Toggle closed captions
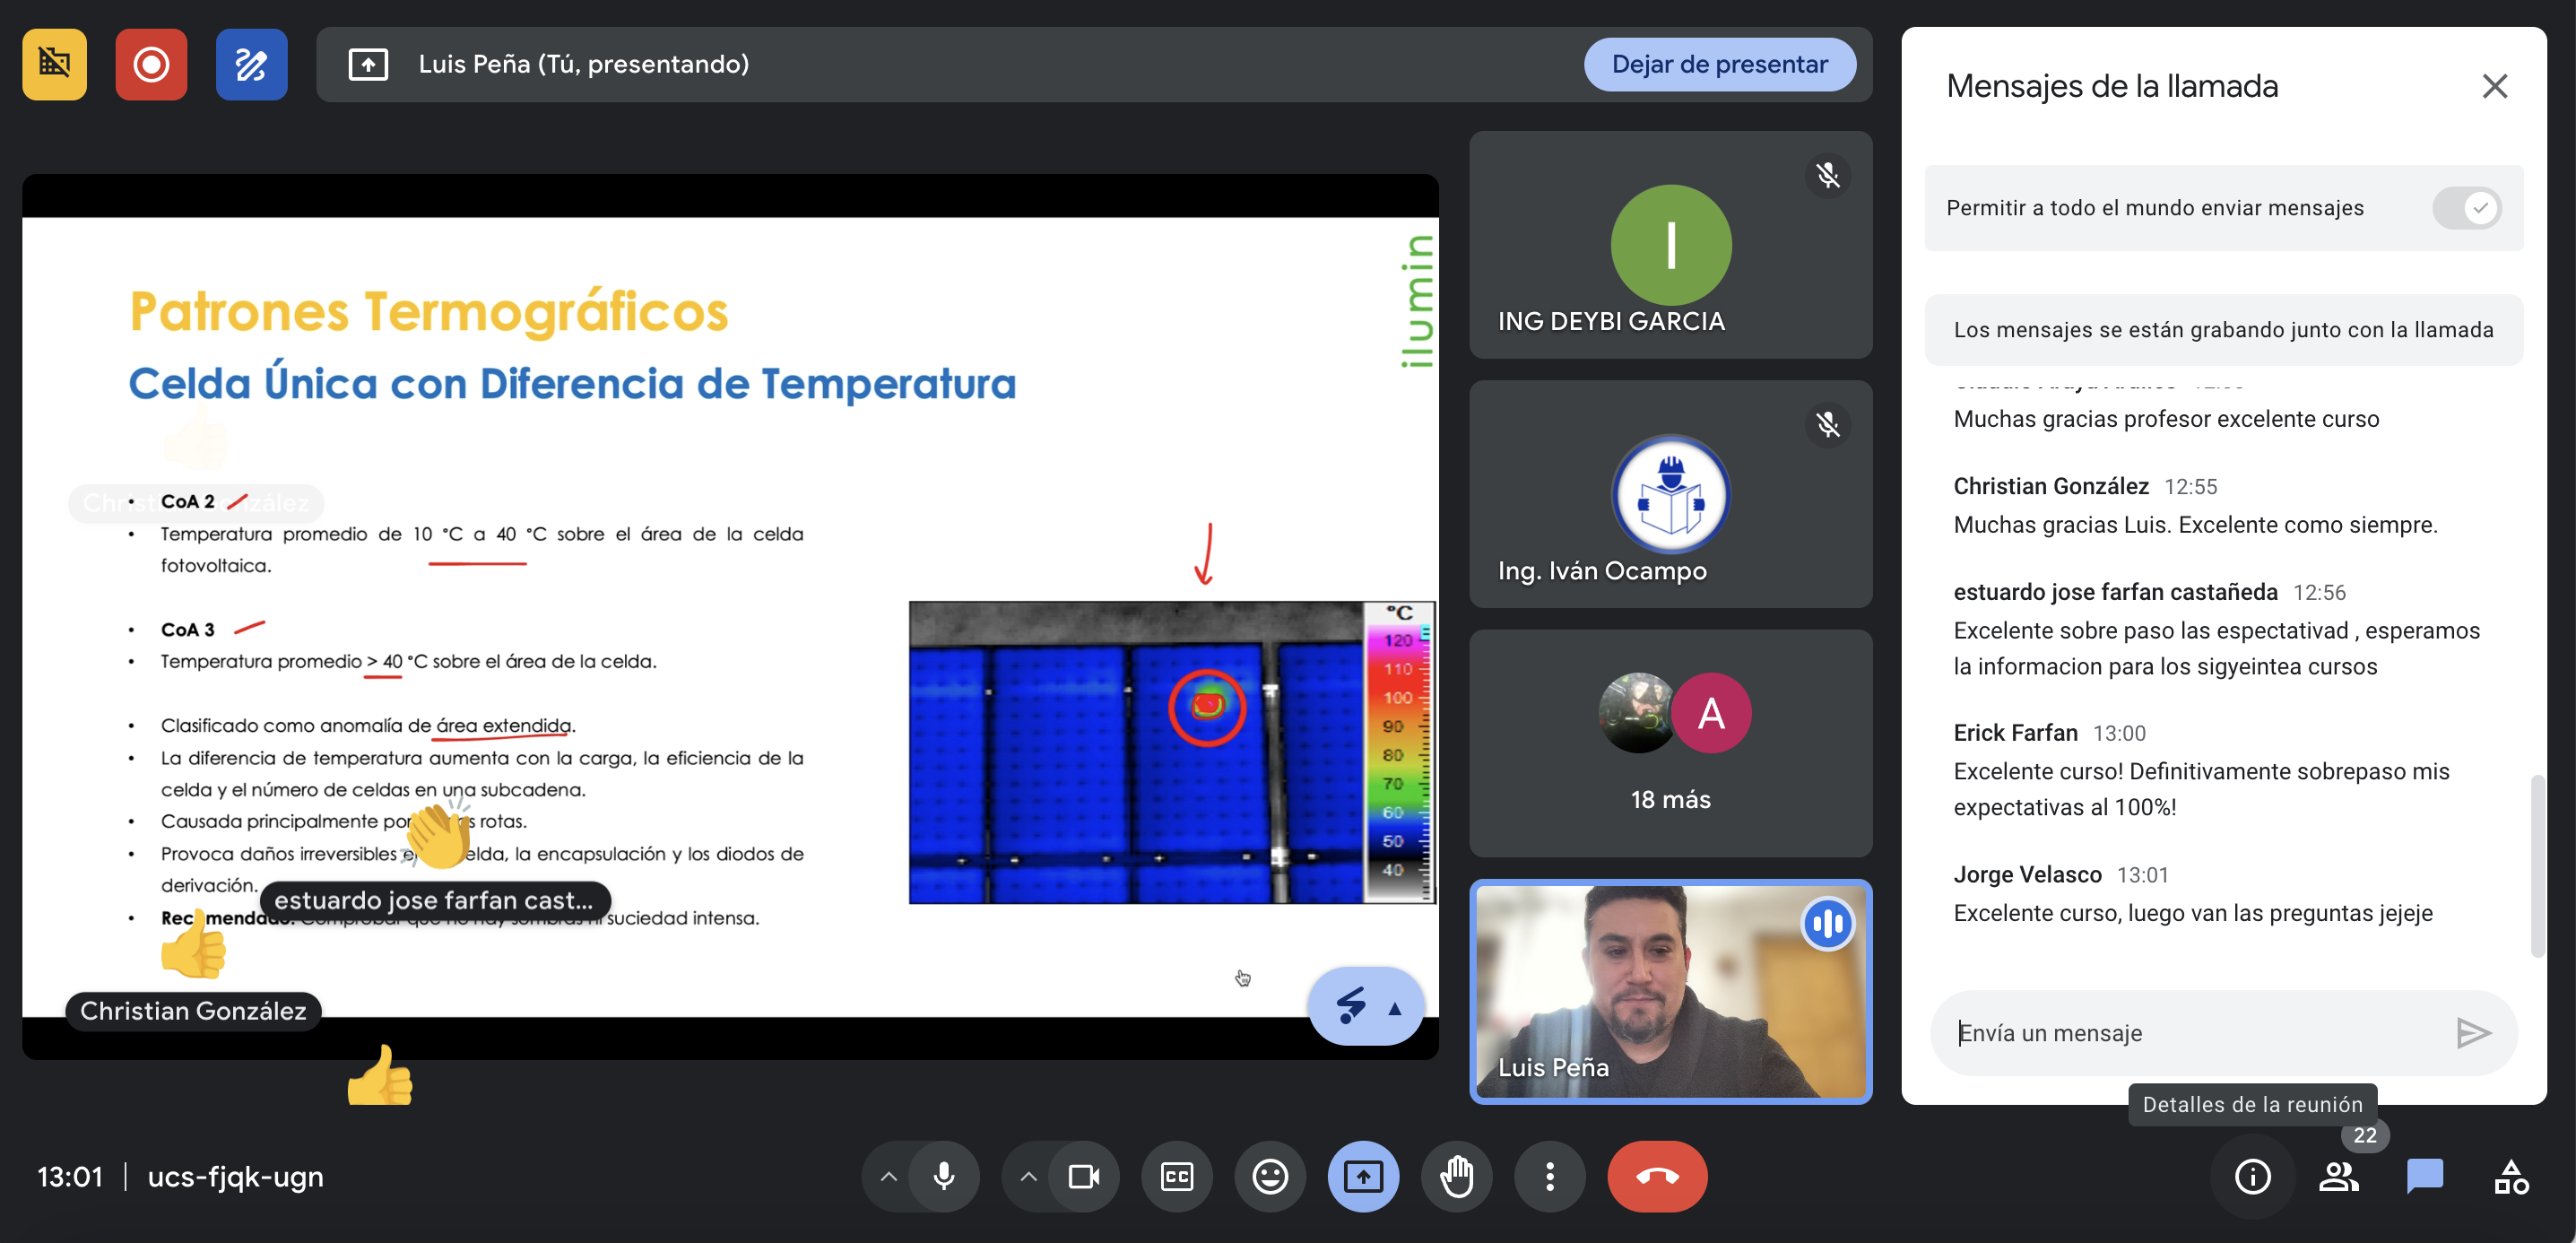Viewport: 2576px width, 1243px height. pos(1176,1176)
